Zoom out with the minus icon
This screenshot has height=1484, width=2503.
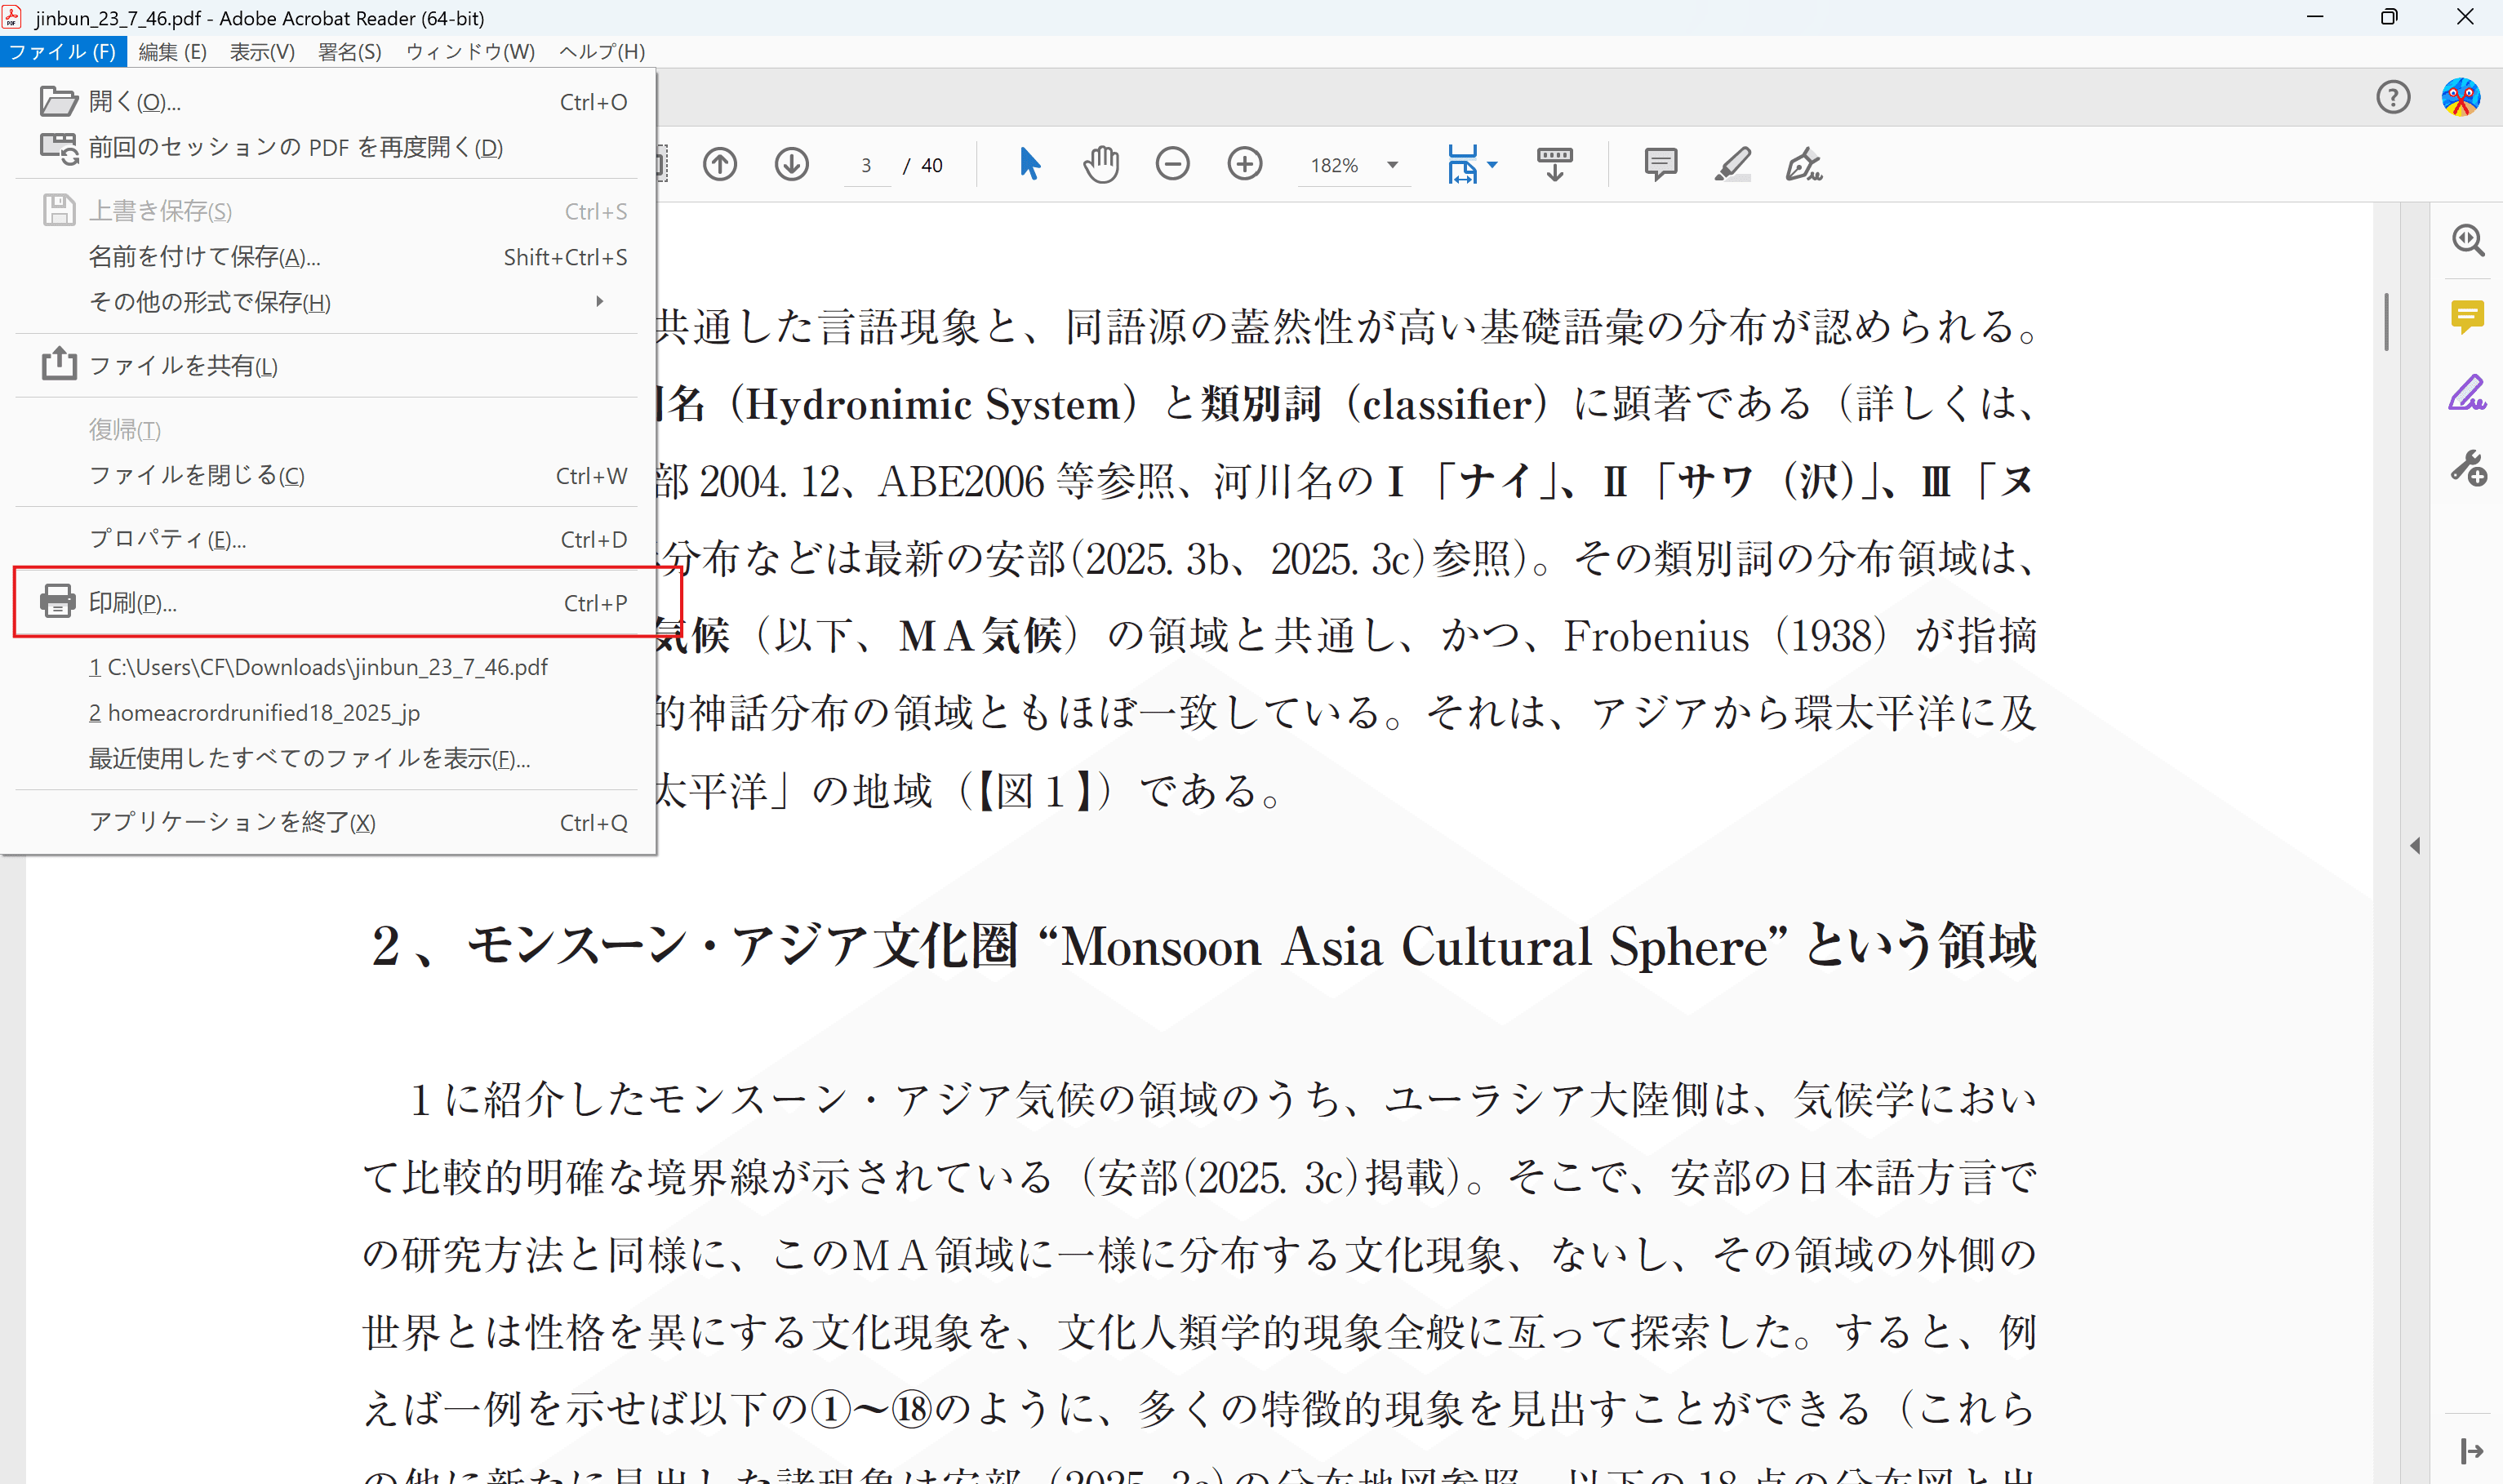pos(1173,163)
